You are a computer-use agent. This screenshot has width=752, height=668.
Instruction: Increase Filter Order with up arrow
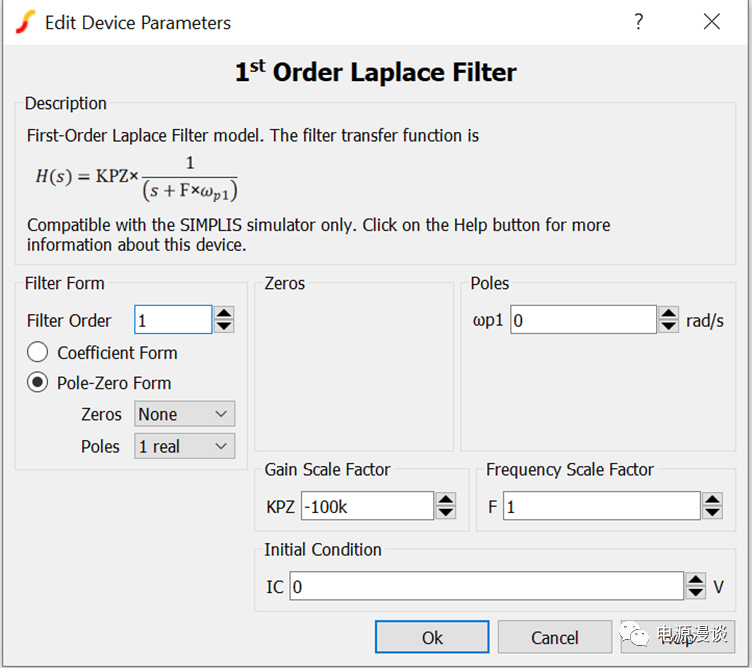point(224,314)
